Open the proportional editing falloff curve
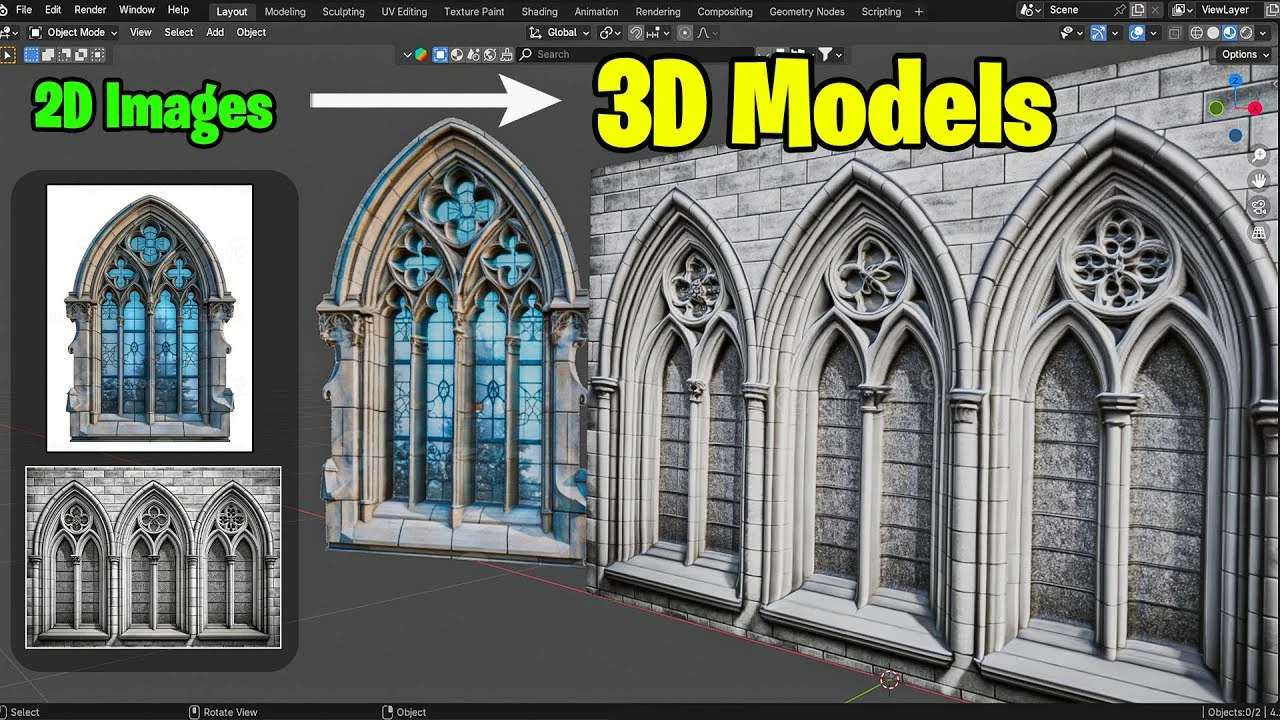The image size is (1280, 720). click(x=708, y=33)
